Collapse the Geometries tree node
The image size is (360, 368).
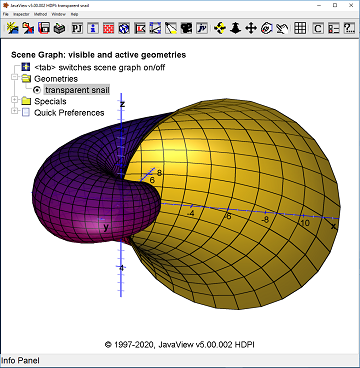(14, 78)
